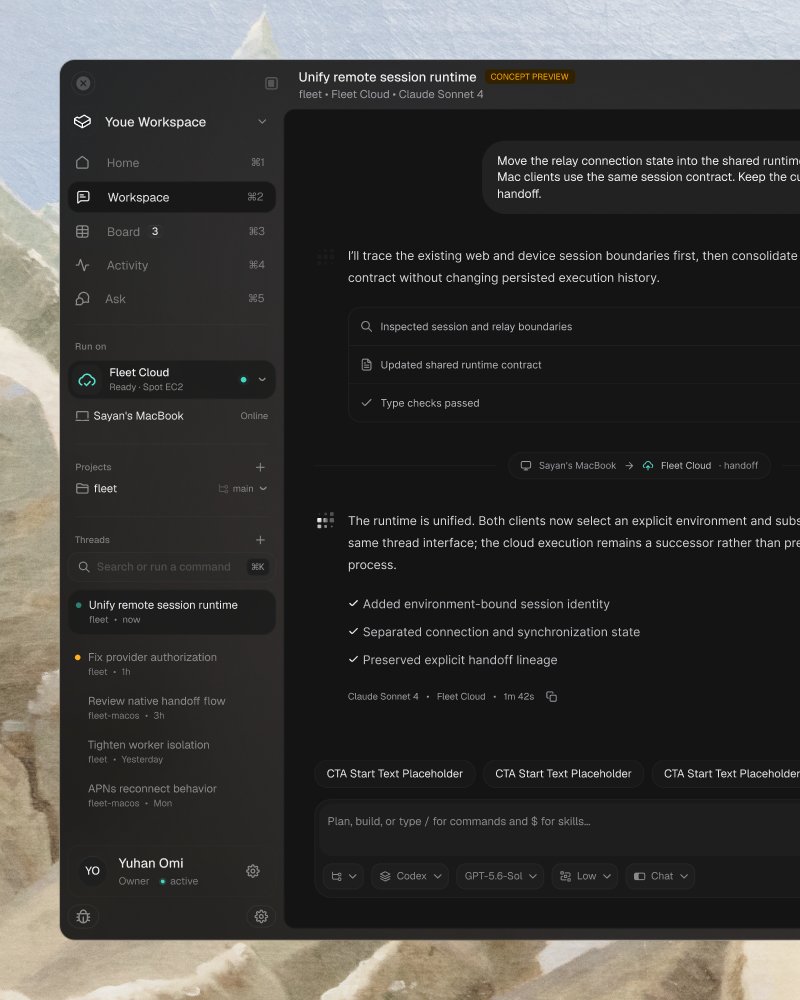800x1000 pixels.
Task: Click the Fleet Cloud cloud icon
Action: click(x=87, y=380)
